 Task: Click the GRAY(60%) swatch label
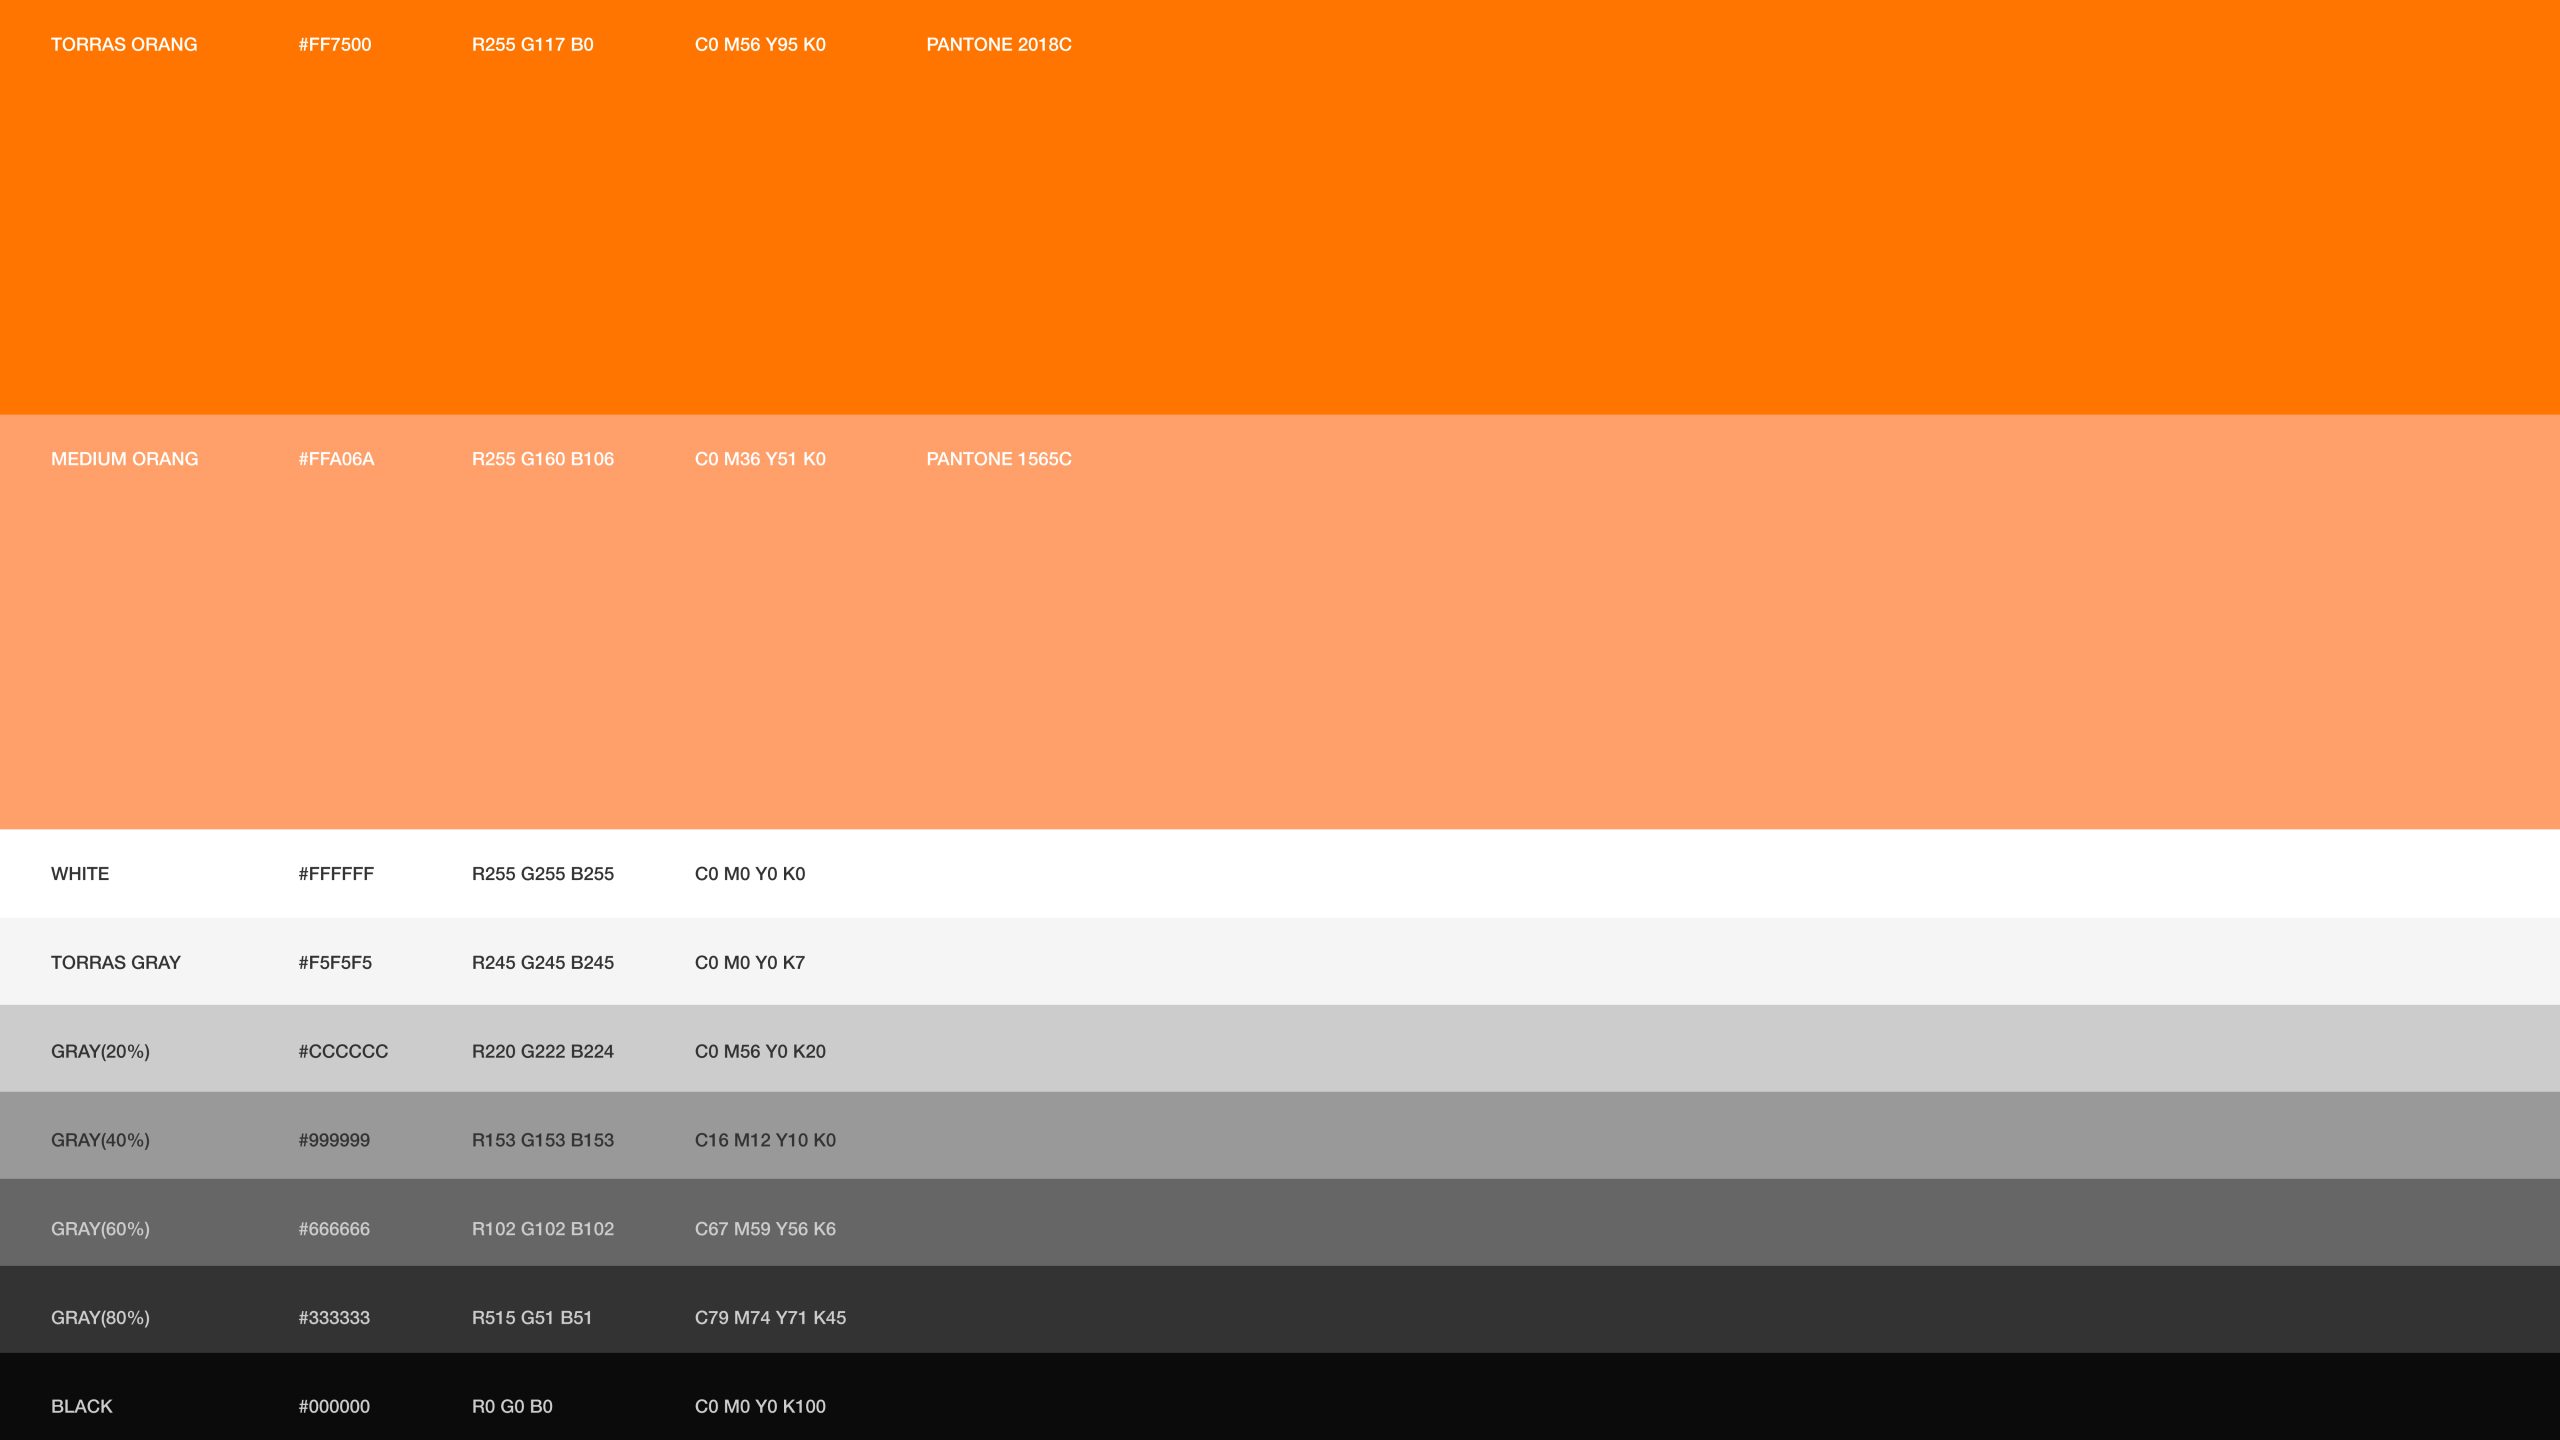coord(100,1229)
